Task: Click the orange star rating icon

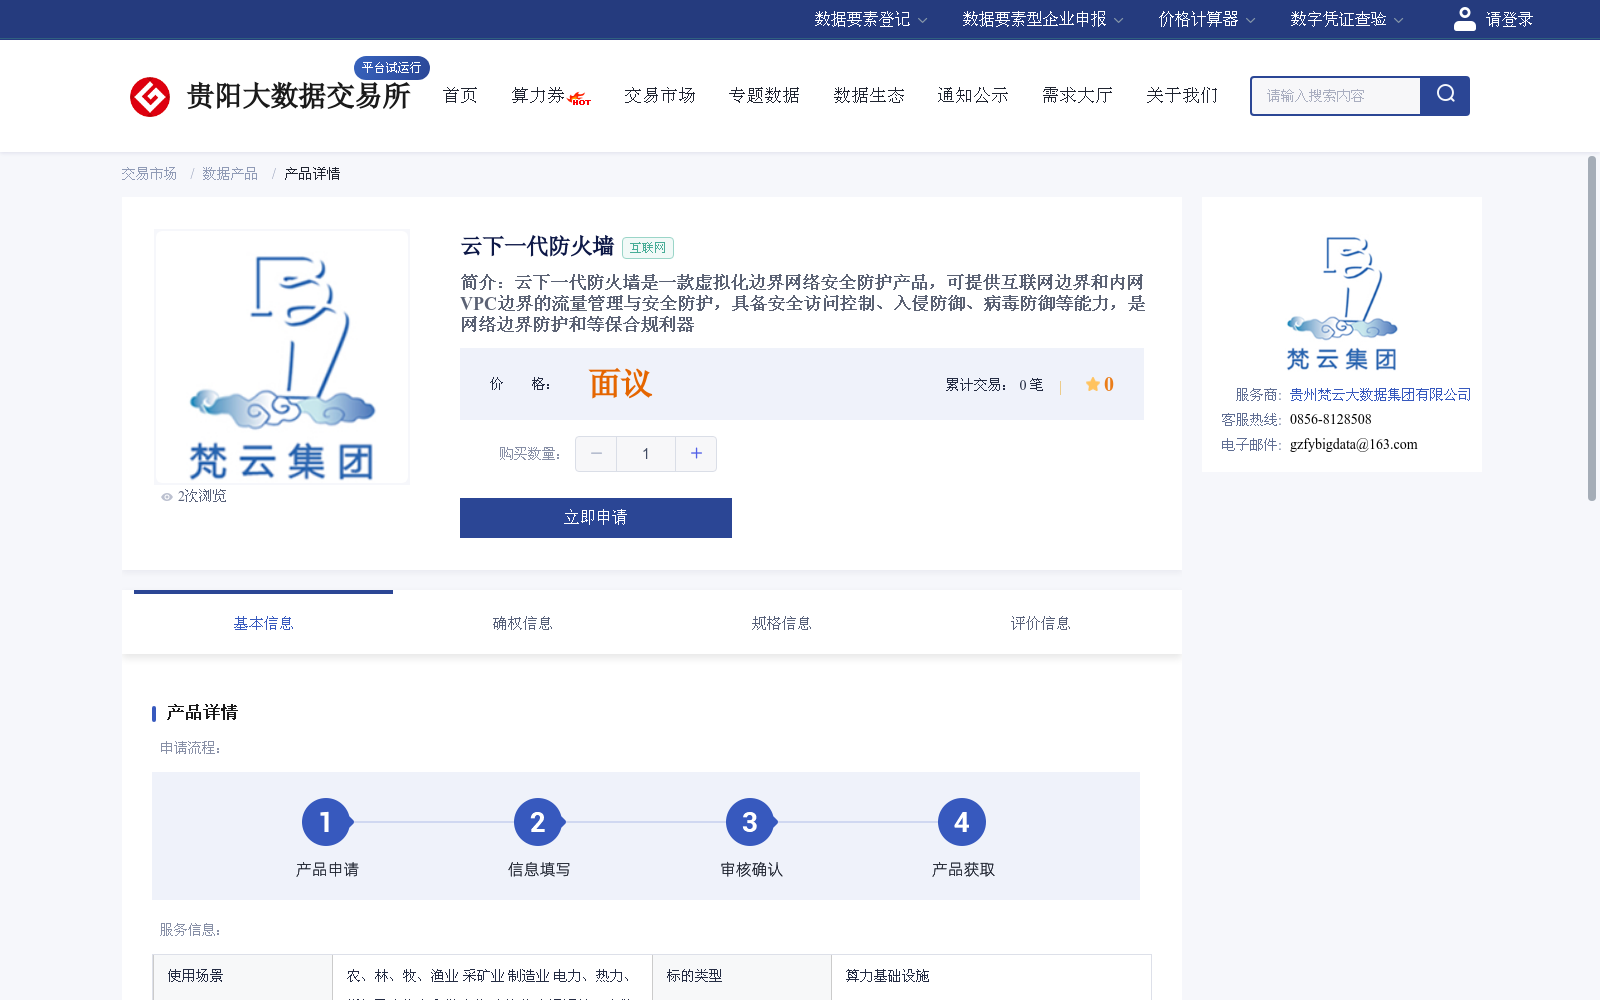Action: coord(1093,384)
